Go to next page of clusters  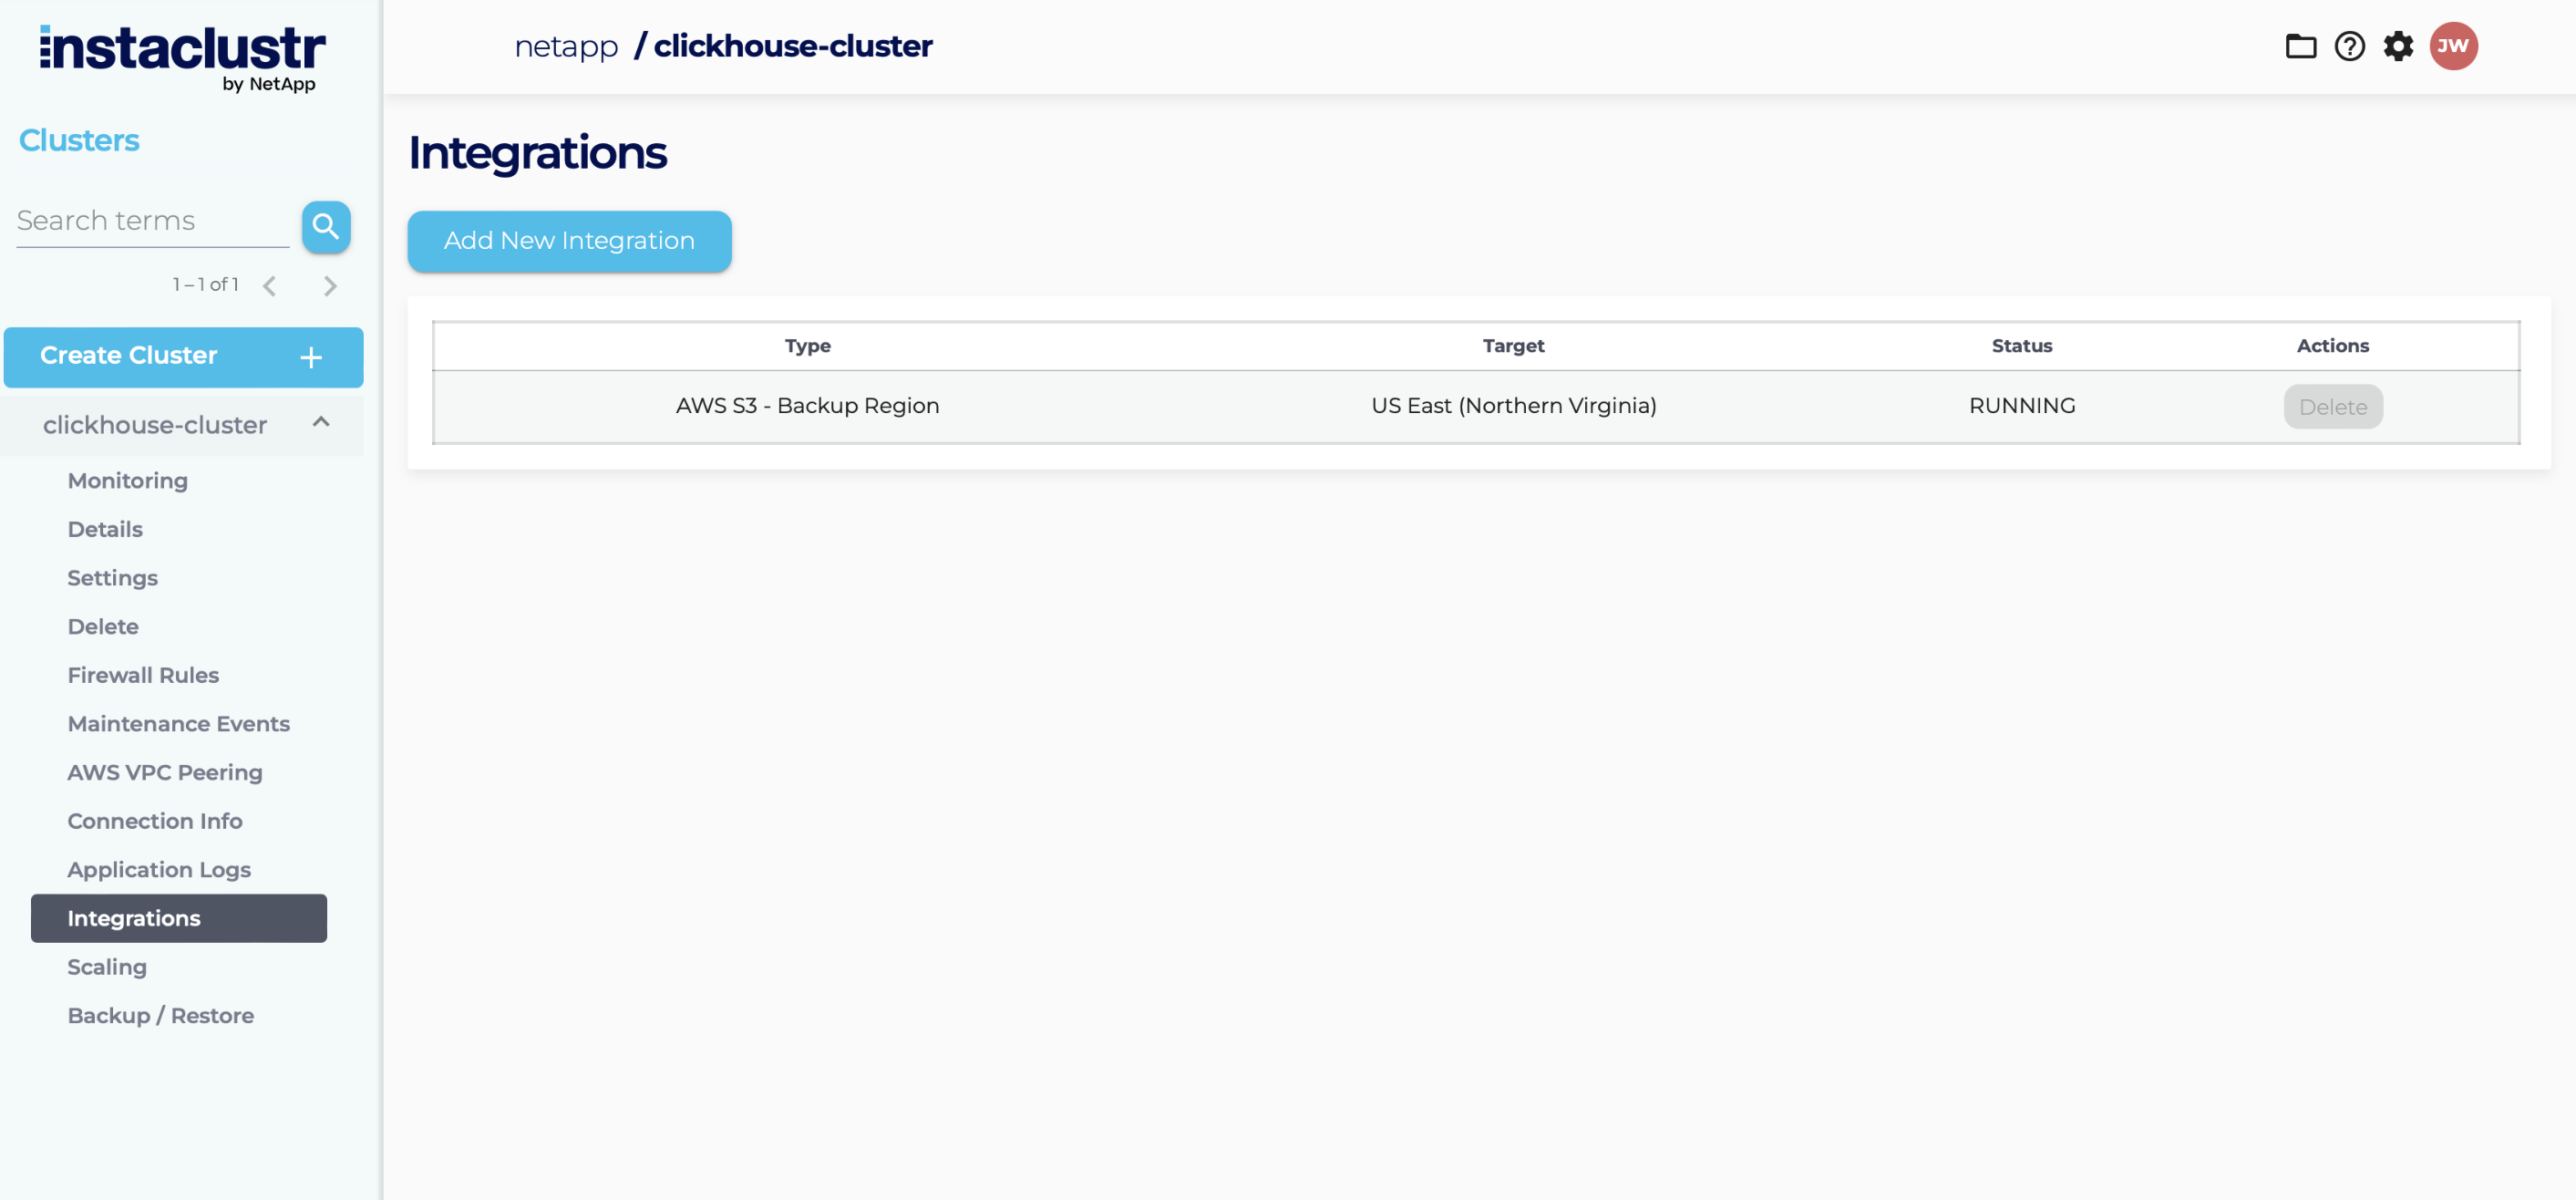click(330, 286)
